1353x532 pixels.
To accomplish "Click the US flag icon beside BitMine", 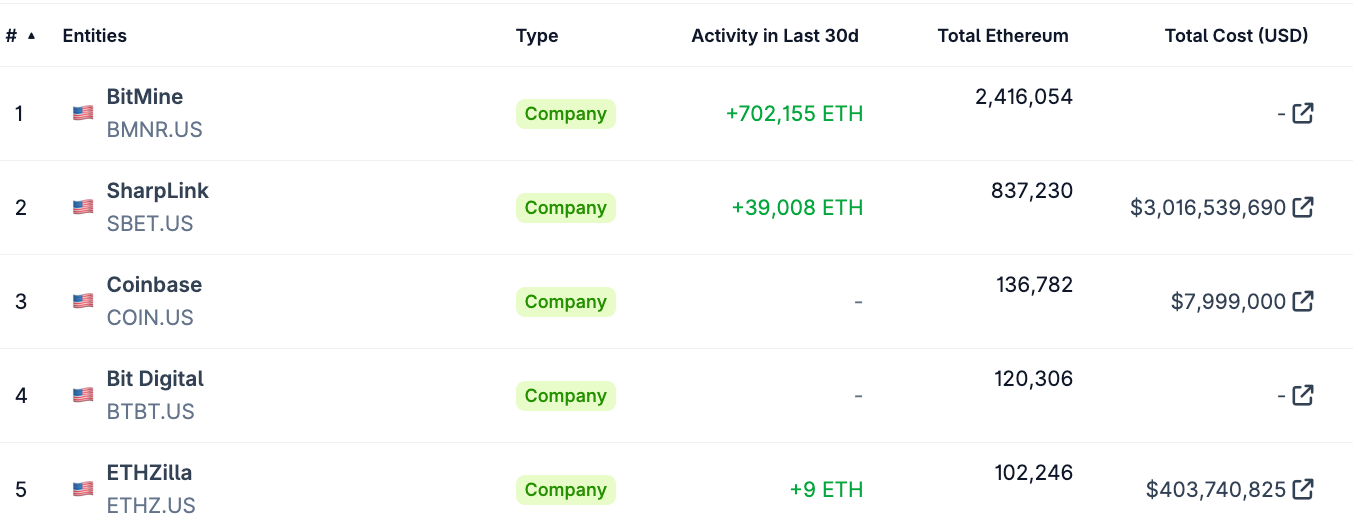I will pyautogui.click(x=83, y=113).
